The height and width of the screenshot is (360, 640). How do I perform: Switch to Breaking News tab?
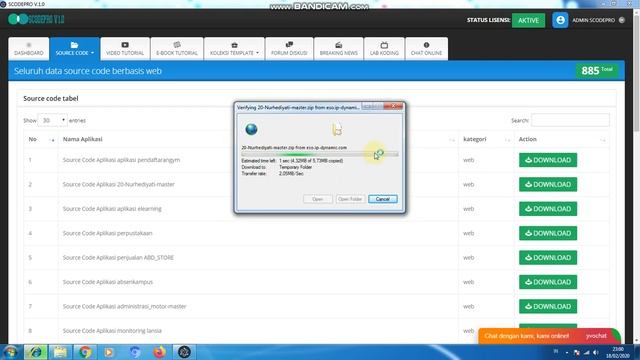(338, 49)
